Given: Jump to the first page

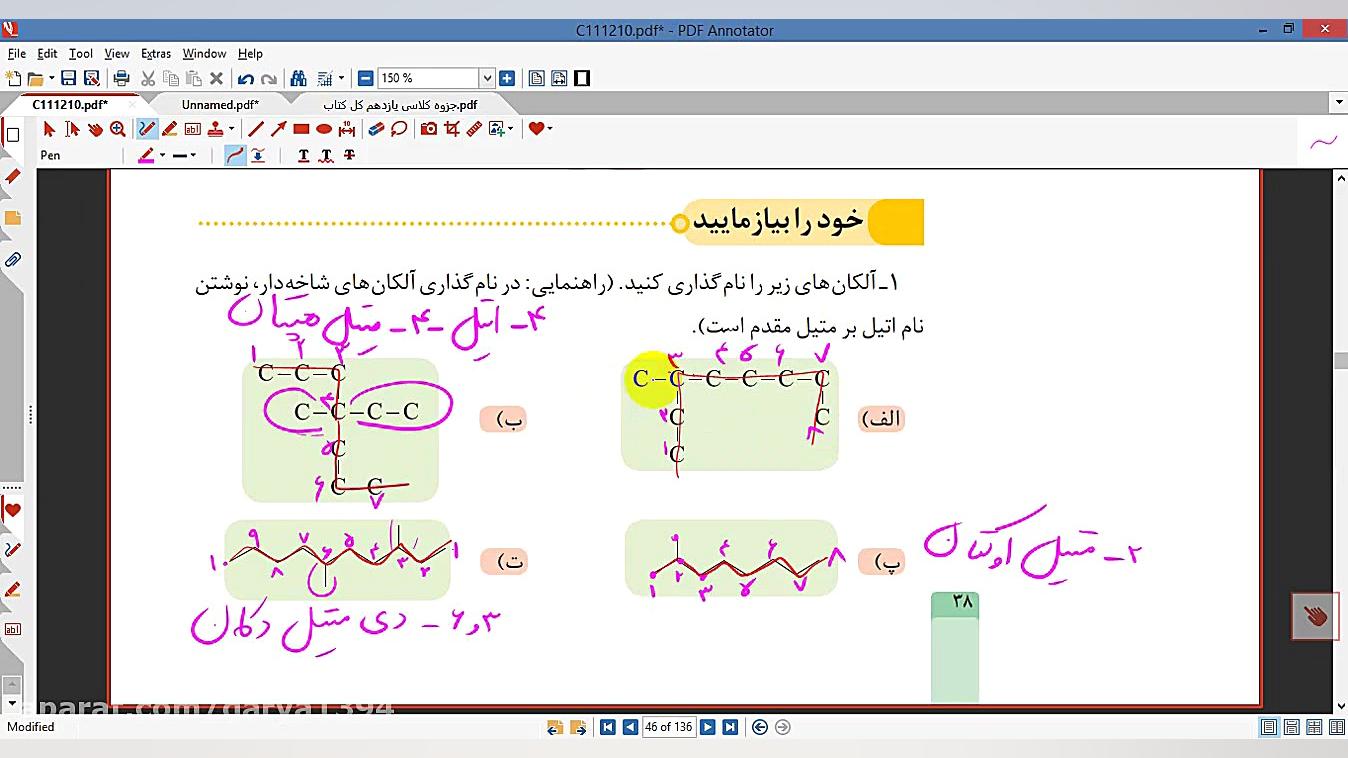Looking at the screenshot, I should [x=607, y=727].
